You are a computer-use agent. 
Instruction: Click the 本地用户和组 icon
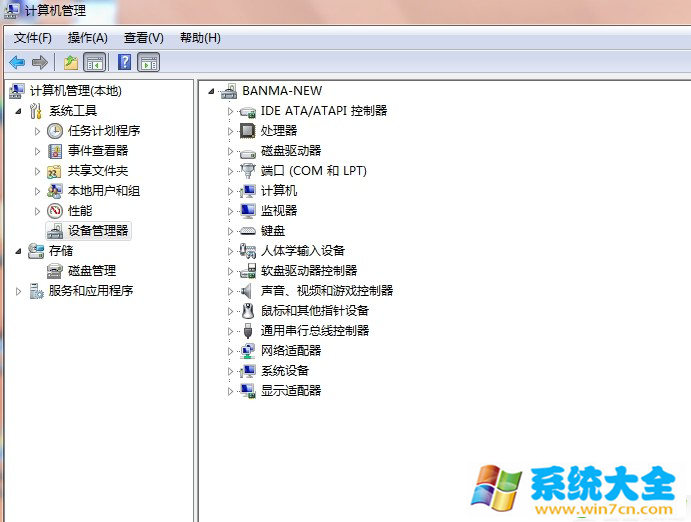coord(55,191)
